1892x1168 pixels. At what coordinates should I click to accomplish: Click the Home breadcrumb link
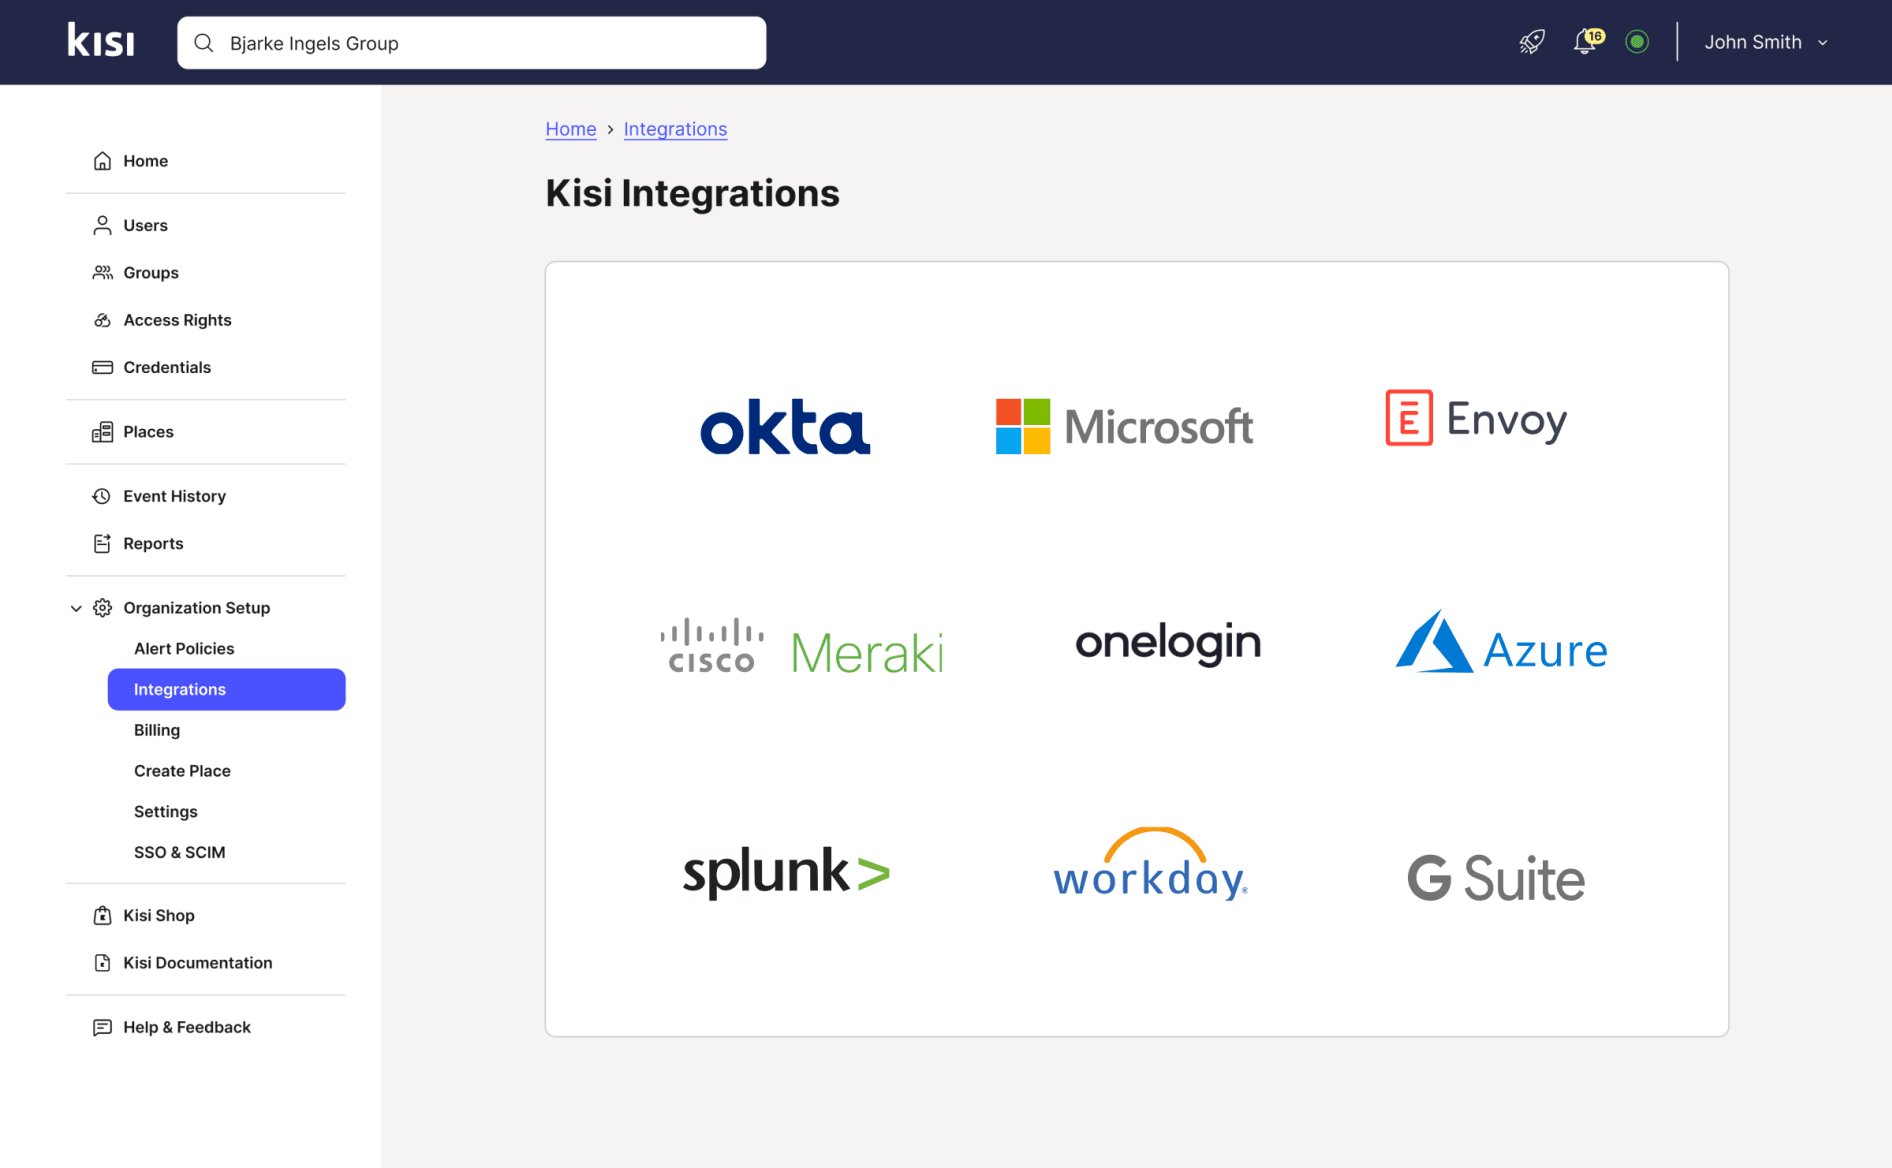[570, 129]
